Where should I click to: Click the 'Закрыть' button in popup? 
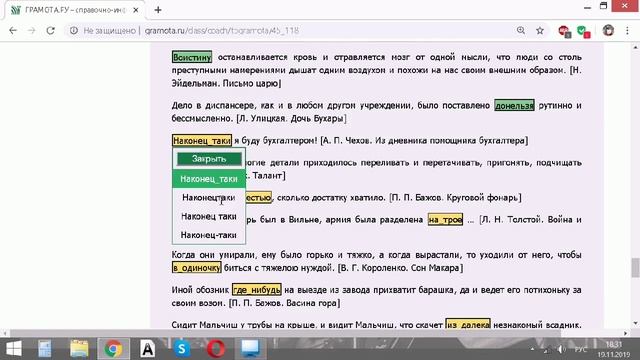[209, 159]
